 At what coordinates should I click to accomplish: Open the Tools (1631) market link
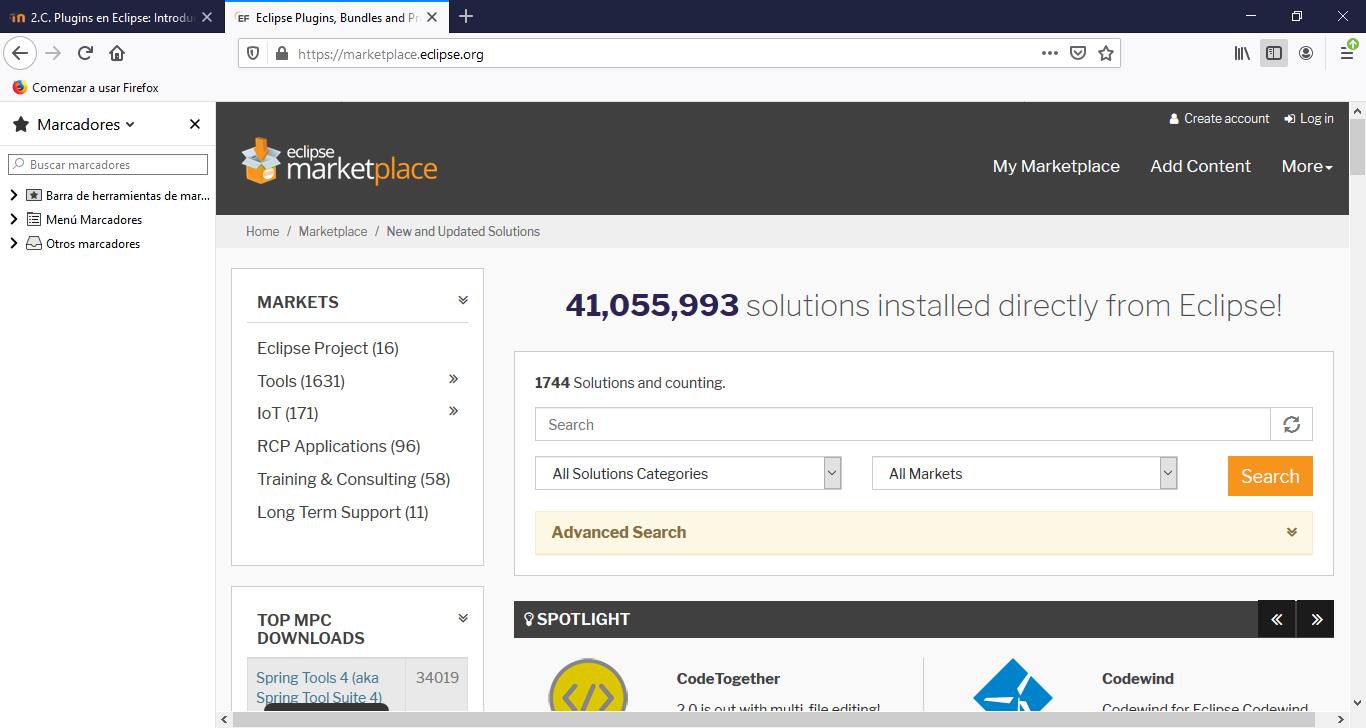click(x=301, y=381)
